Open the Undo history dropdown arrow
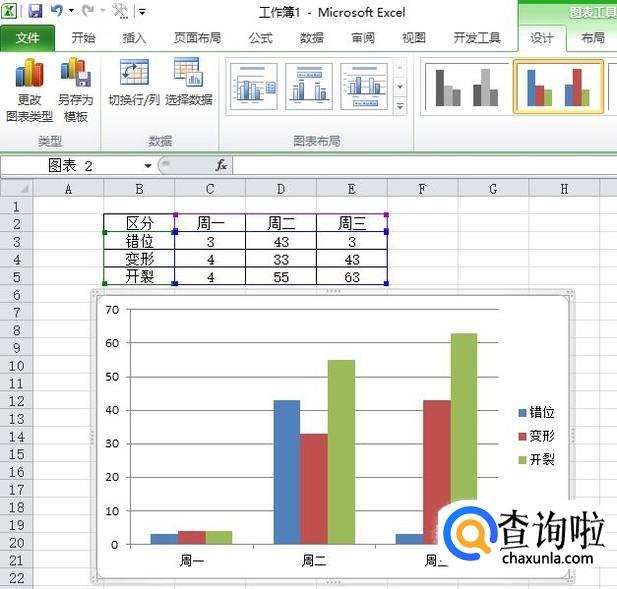 (x=71, y=11)
